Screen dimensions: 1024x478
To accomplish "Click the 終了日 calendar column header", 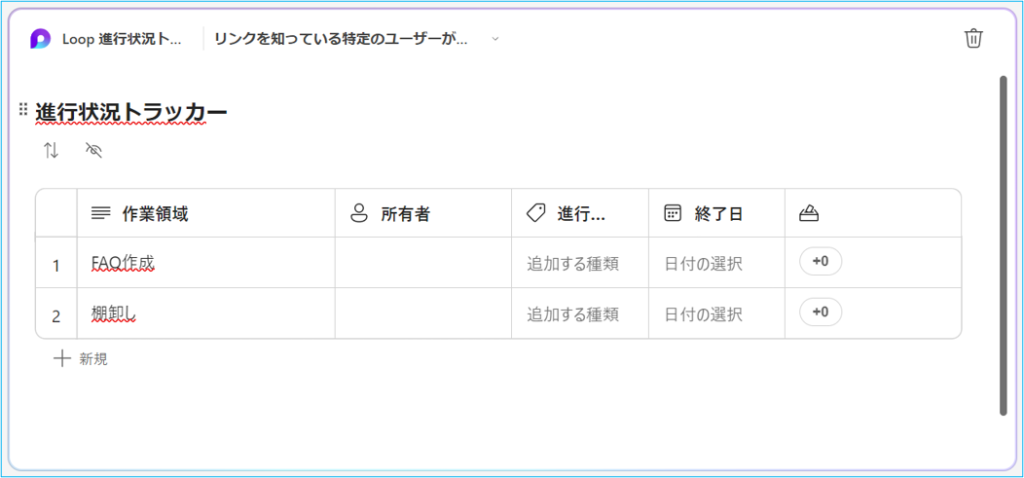I will [x=718, y=213].
